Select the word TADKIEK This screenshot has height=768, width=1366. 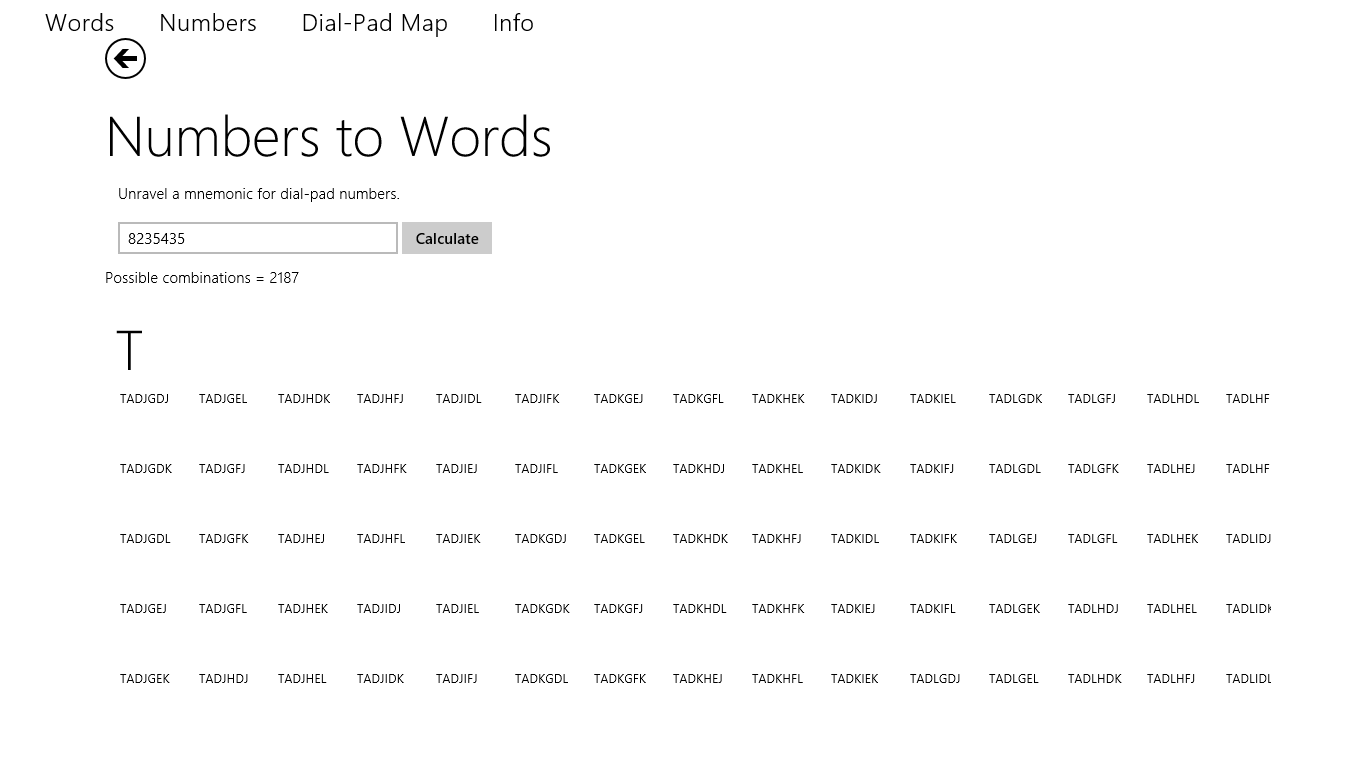tap(854, 679)
